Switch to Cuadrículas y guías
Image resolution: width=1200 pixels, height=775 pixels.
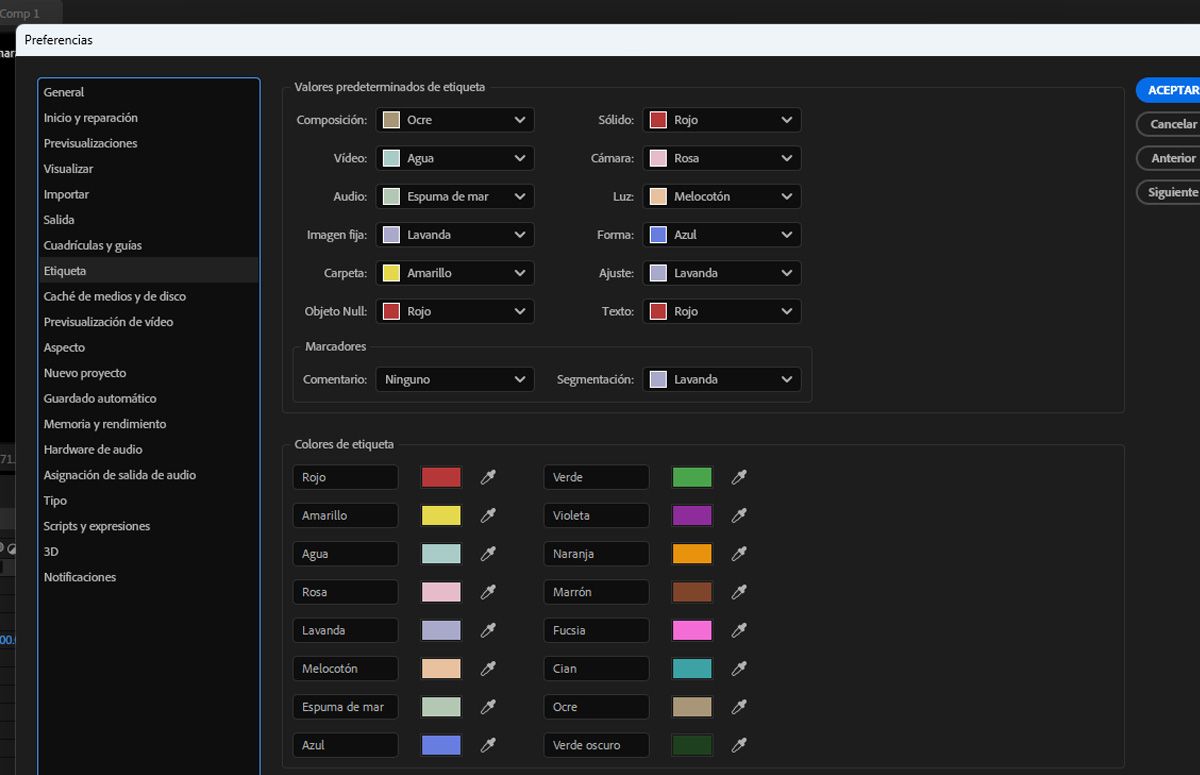click(x=149, y=245)
